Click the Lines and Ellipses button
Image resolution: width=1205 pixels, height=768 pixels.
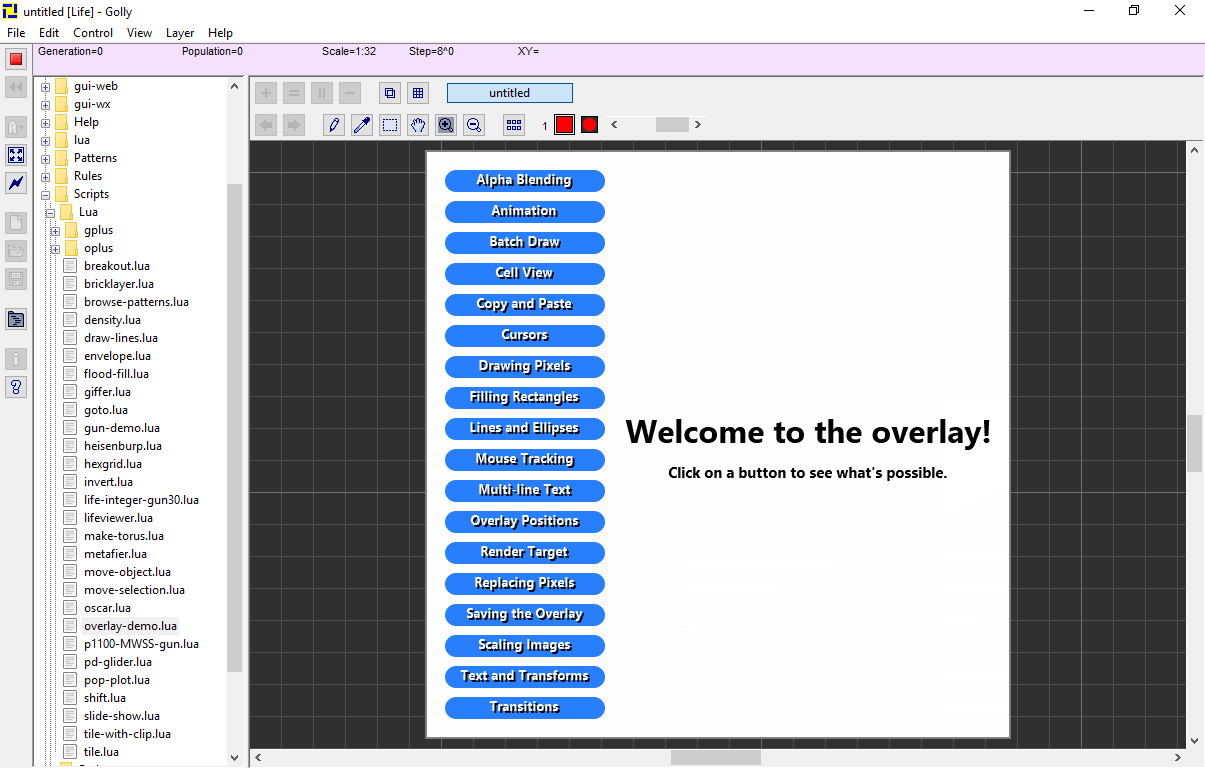click(525, 429)
